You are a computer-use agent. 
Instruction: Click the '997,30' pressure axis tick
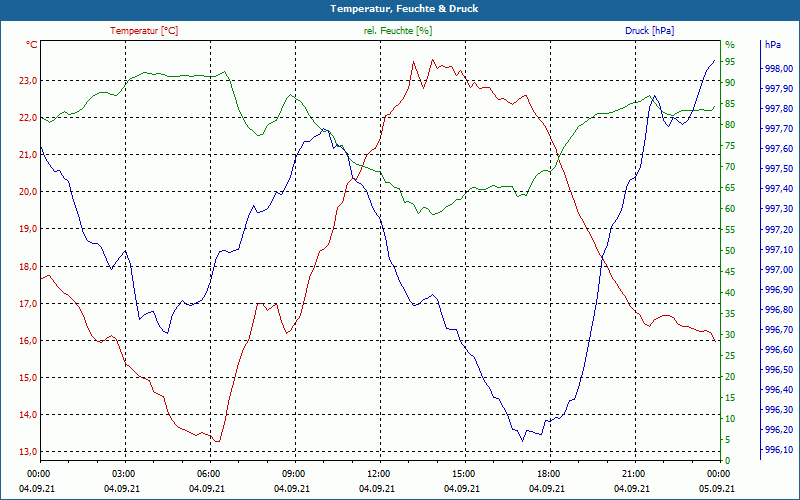tap(780, 209)
